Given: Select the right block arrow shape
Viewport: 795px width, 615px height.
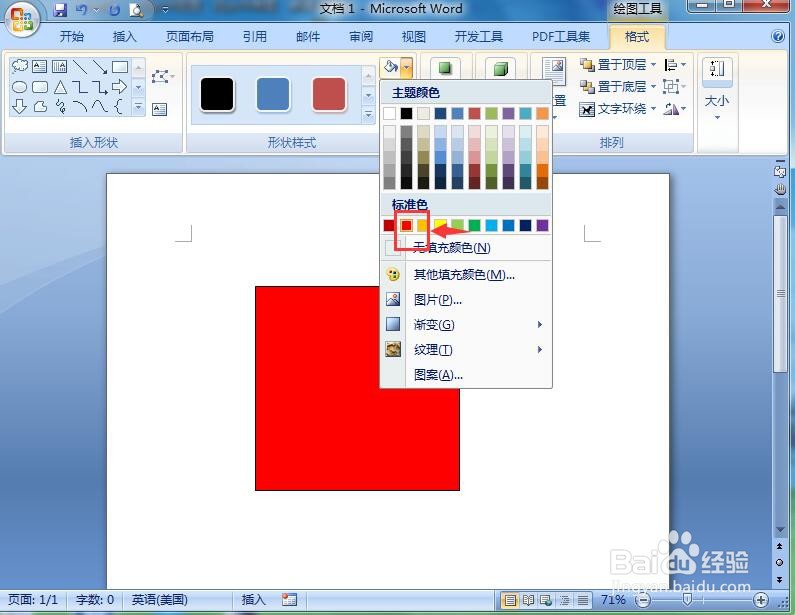Looking at the screenshot, I should click(x=120, y=87).
